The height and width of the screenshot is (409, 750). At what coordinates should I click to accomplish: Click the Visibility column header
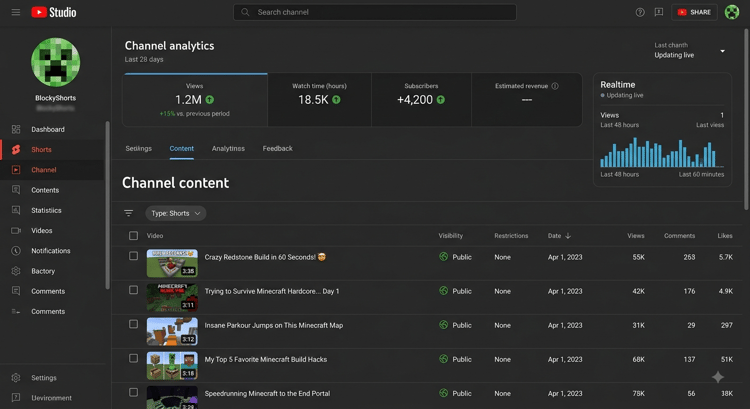click(x=451, y=235)
